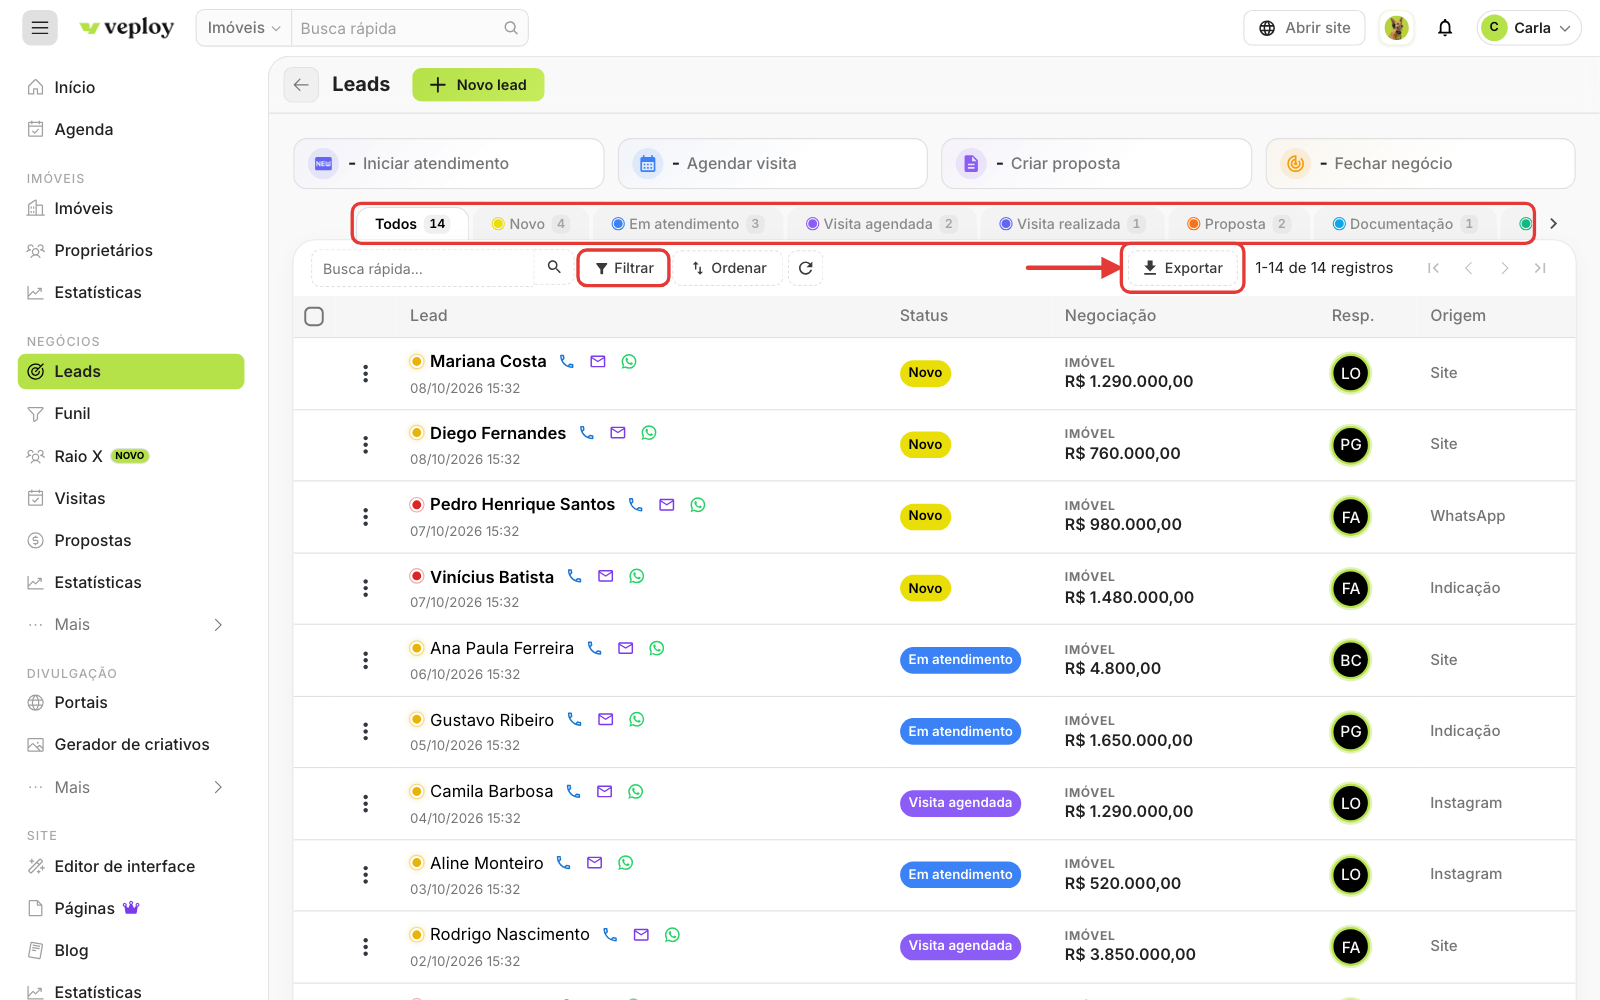Click the Exportar button
The width and height of the screenshot is (1600, 1000).
click(1183, 268)
